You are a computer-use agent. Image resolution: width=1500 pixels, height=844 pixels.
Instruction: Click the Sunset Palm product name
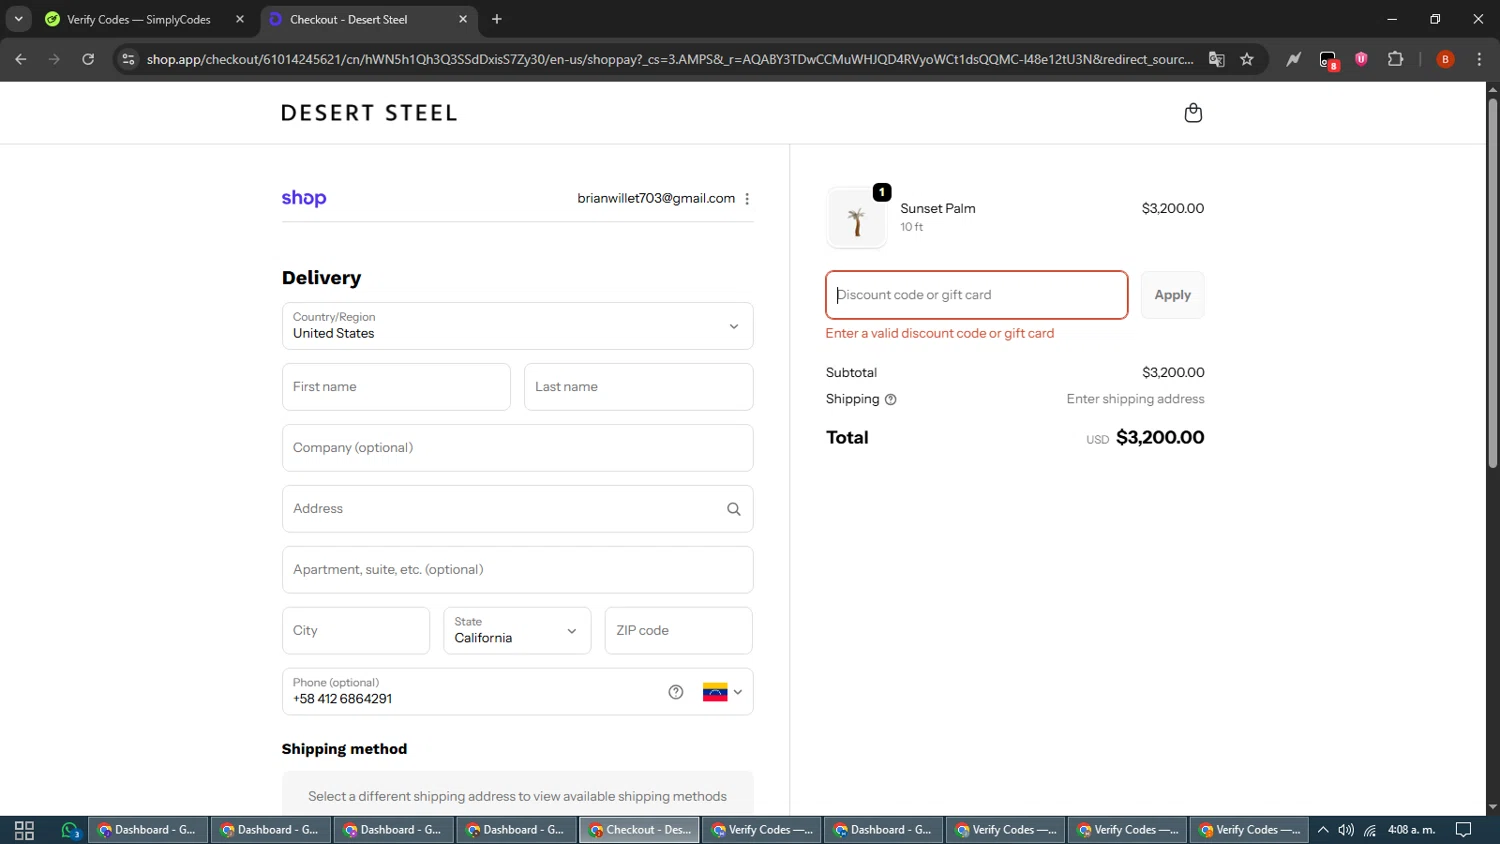point(938,208)
